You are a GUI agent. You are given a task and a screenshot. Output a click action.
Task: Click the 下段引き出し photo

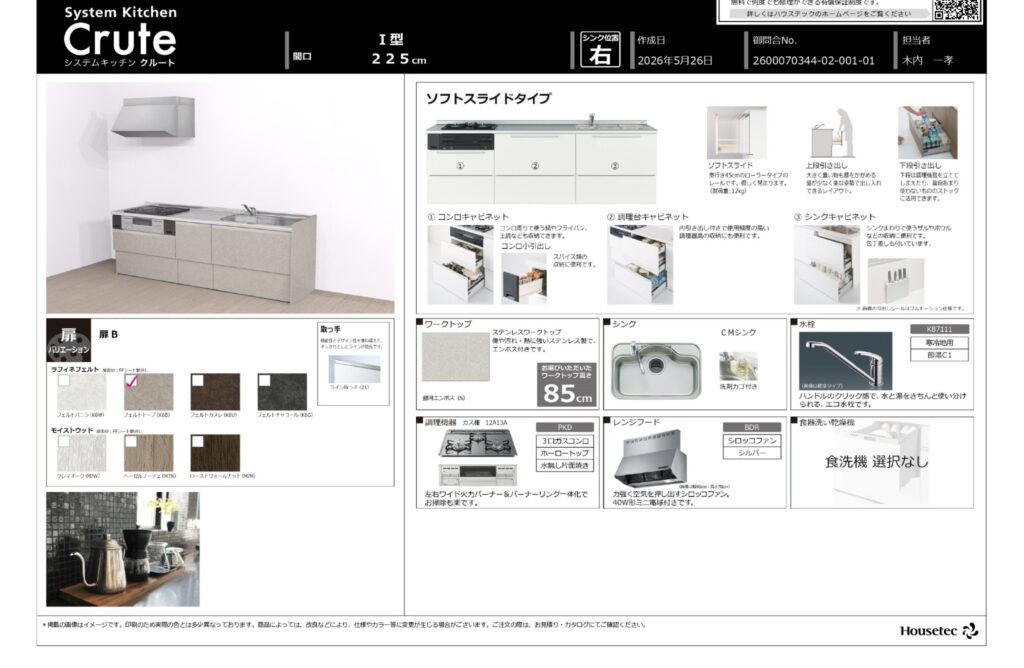click(927, 133)
